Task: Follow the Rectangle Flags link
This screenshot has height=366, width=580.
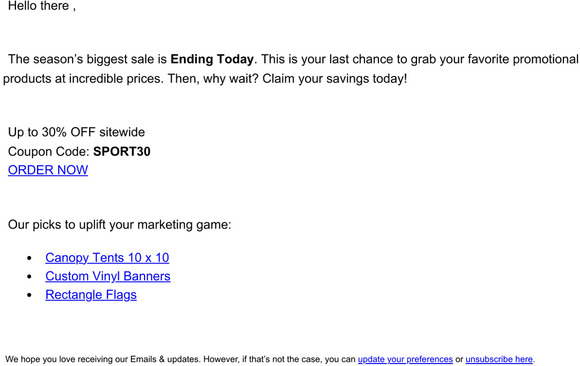Action: (91, 295)
